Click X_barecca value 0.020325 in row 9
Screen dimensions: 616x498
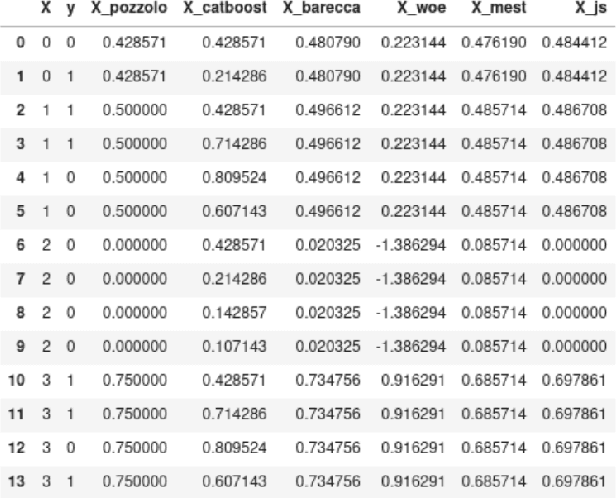pyautogui.click(x=328, y=346)
